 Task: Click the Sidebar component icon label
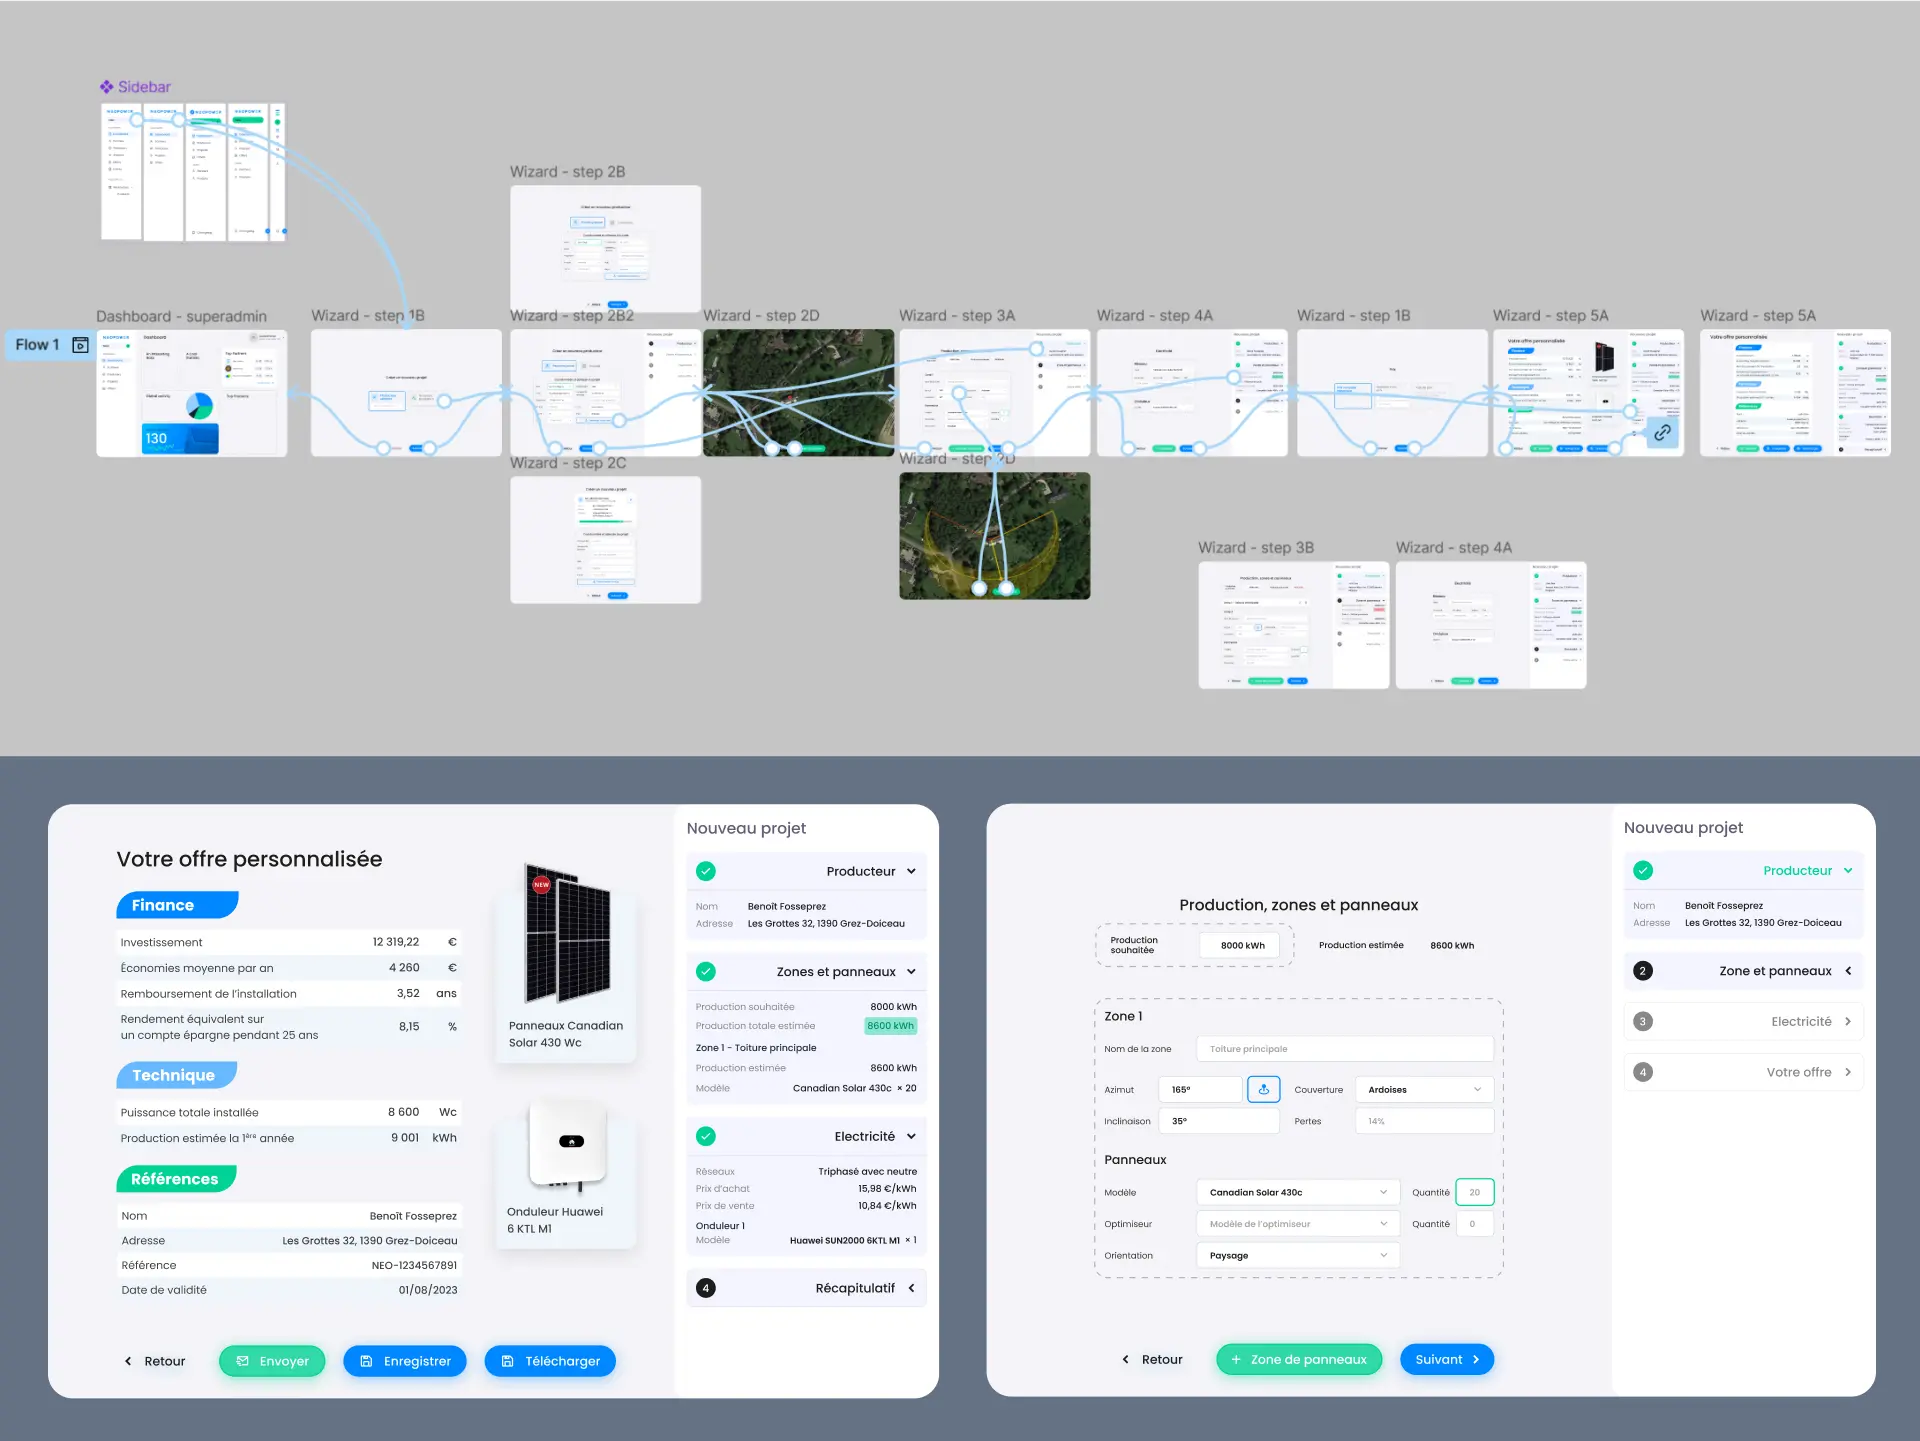(135, 87)
